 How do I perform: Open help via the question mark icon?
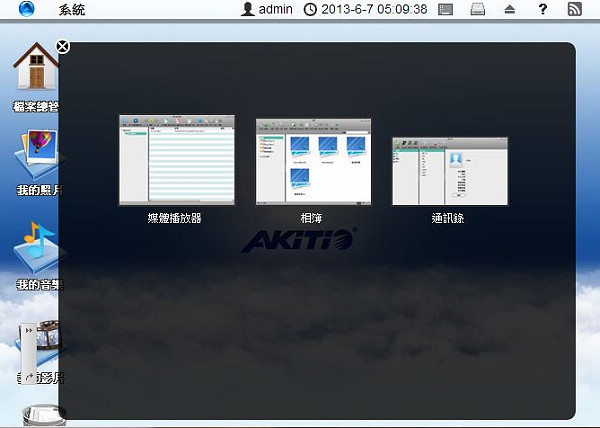click(542, 10)
